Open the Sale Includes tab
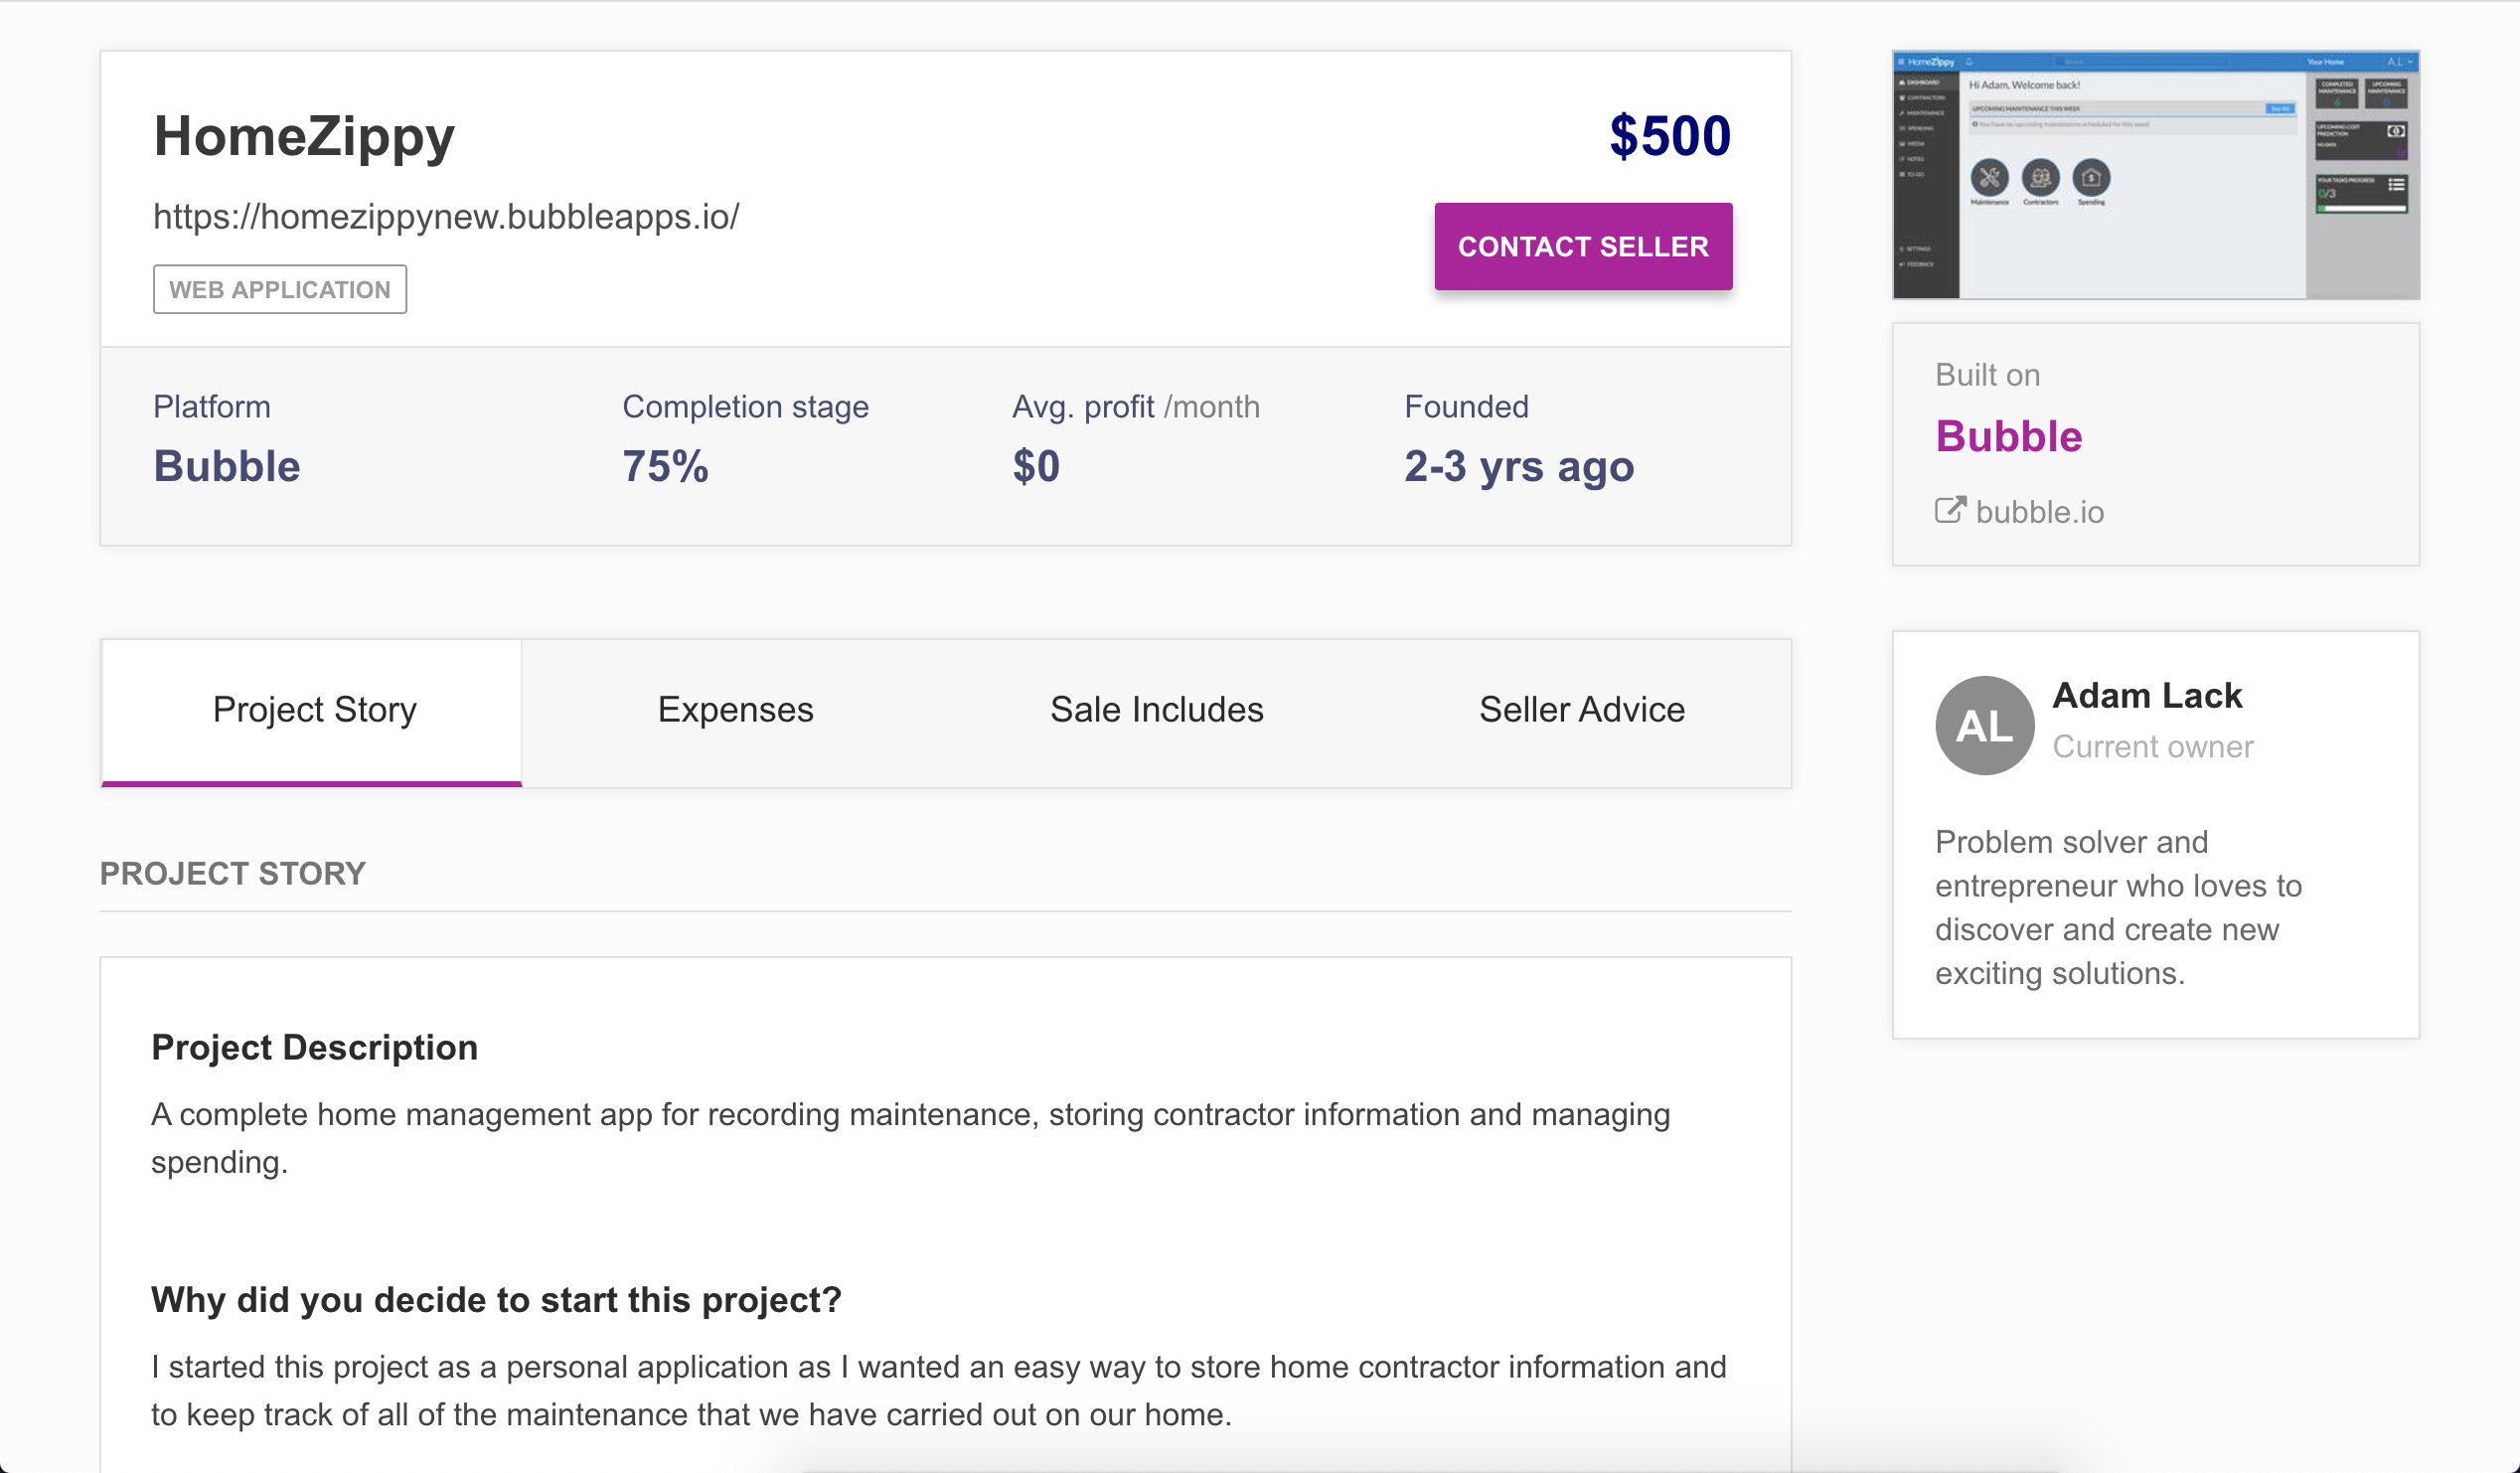Image resolution: width=2520 pixels, height=1473 pixels. (x=1156, y=710)
